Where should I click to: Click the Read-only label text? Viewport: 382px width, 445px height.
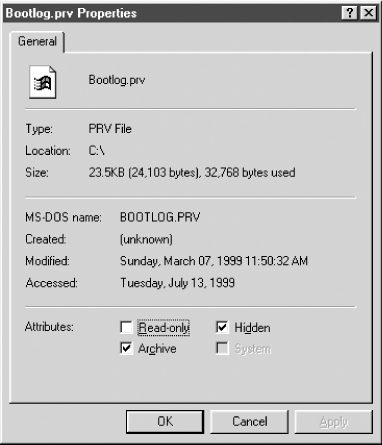tap(164, 328)
